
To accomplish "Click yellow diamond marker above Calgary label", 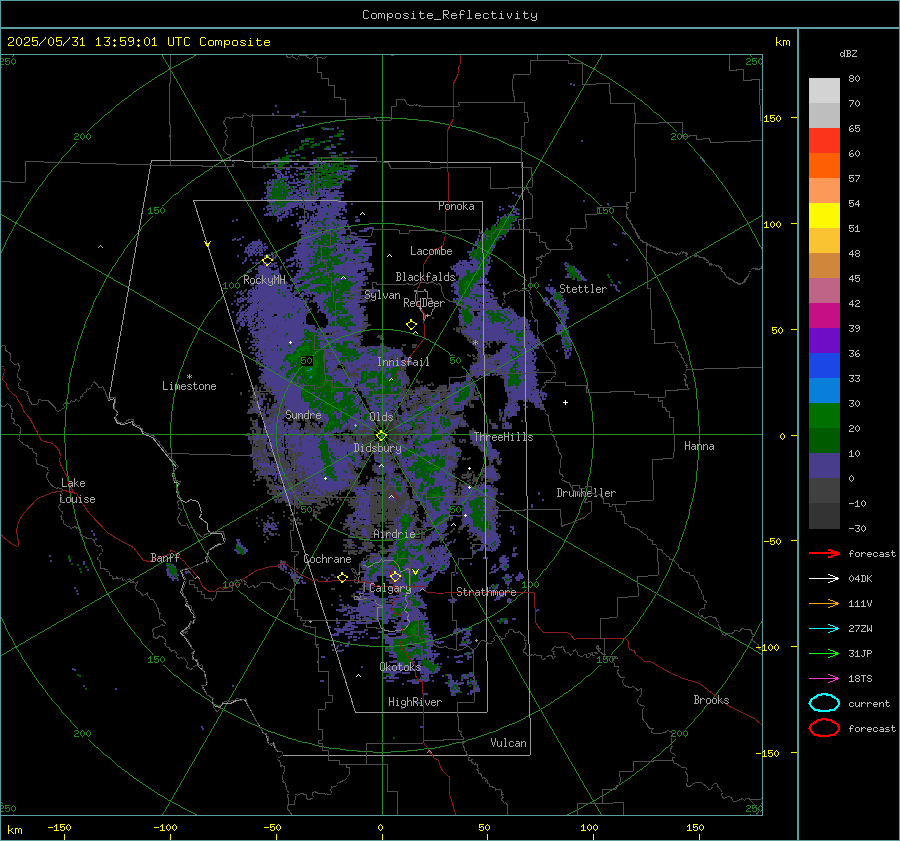I will pos(395,576).
